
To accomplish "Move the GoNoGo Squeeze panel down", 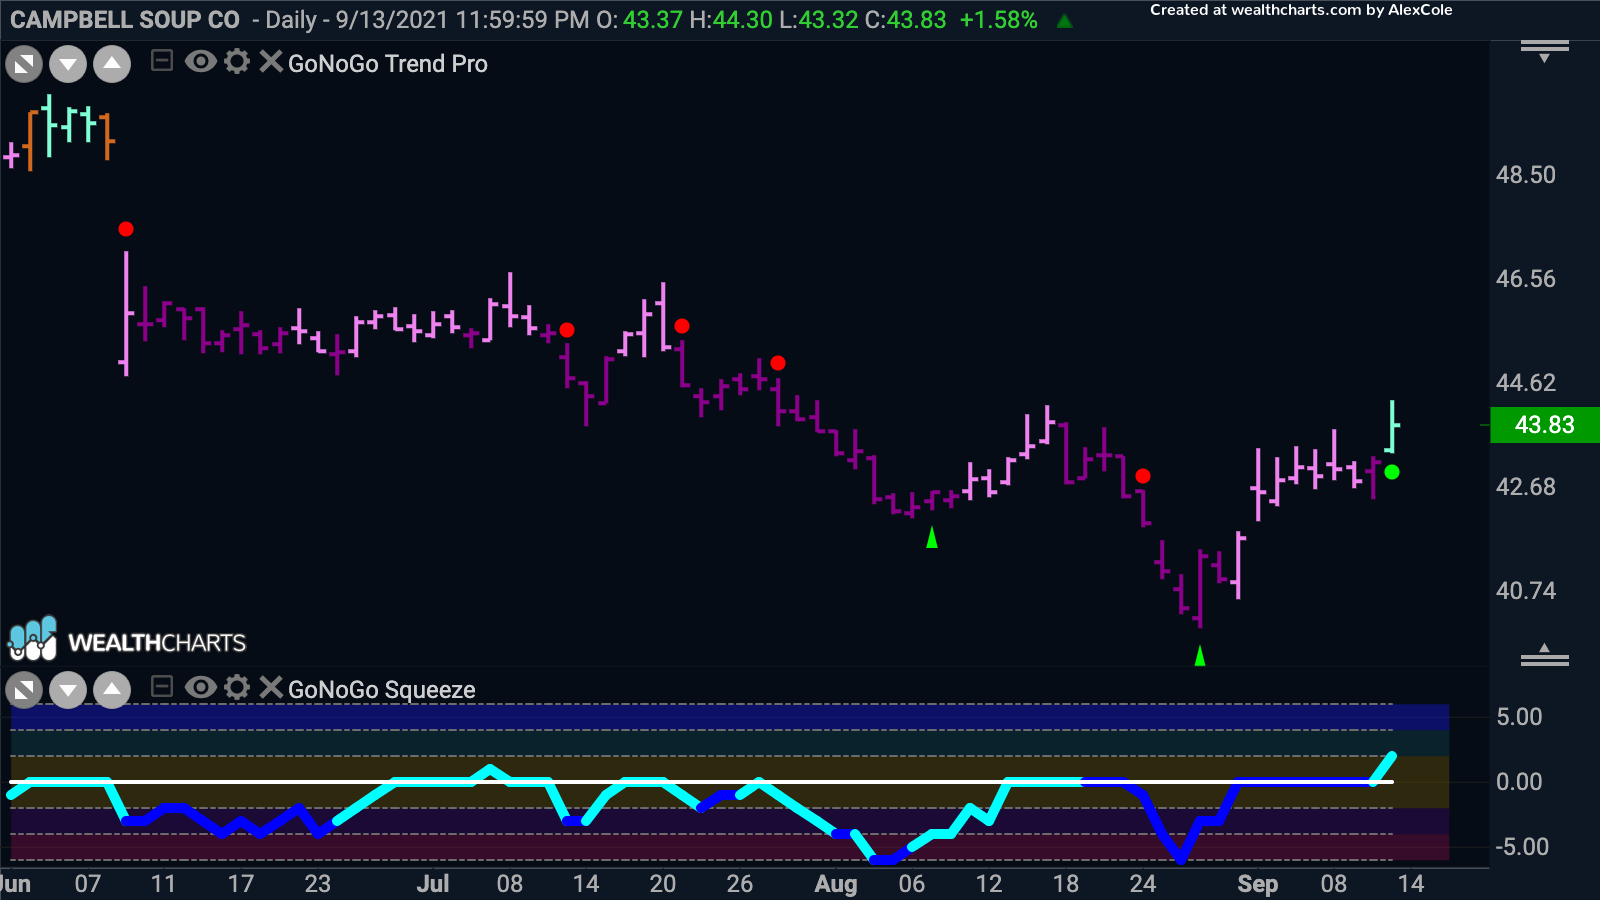I will pos(68,690).
